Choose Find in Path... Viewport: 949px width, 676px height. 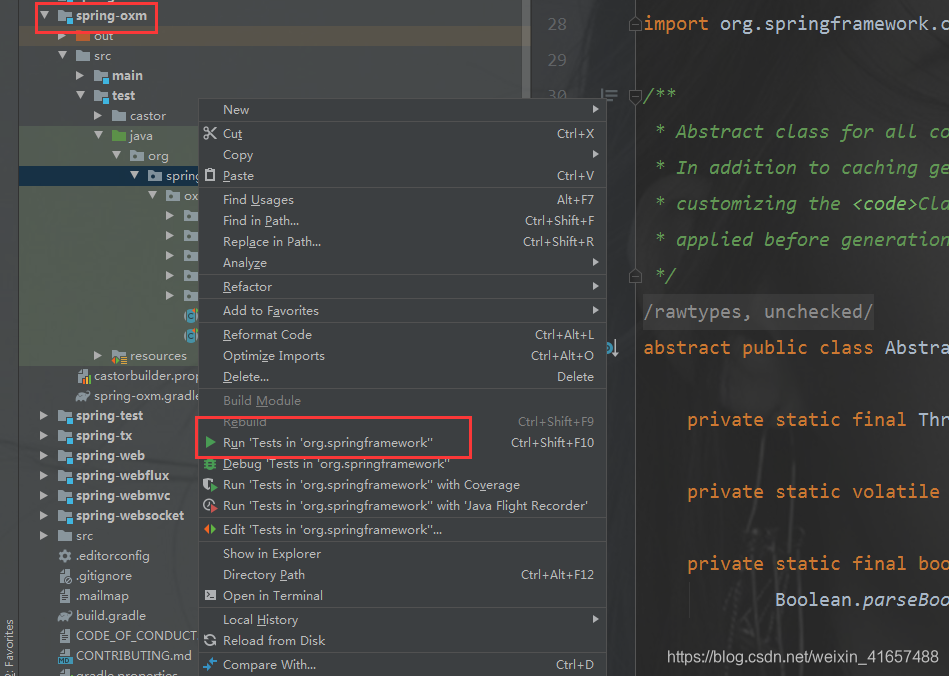[402, 220]
